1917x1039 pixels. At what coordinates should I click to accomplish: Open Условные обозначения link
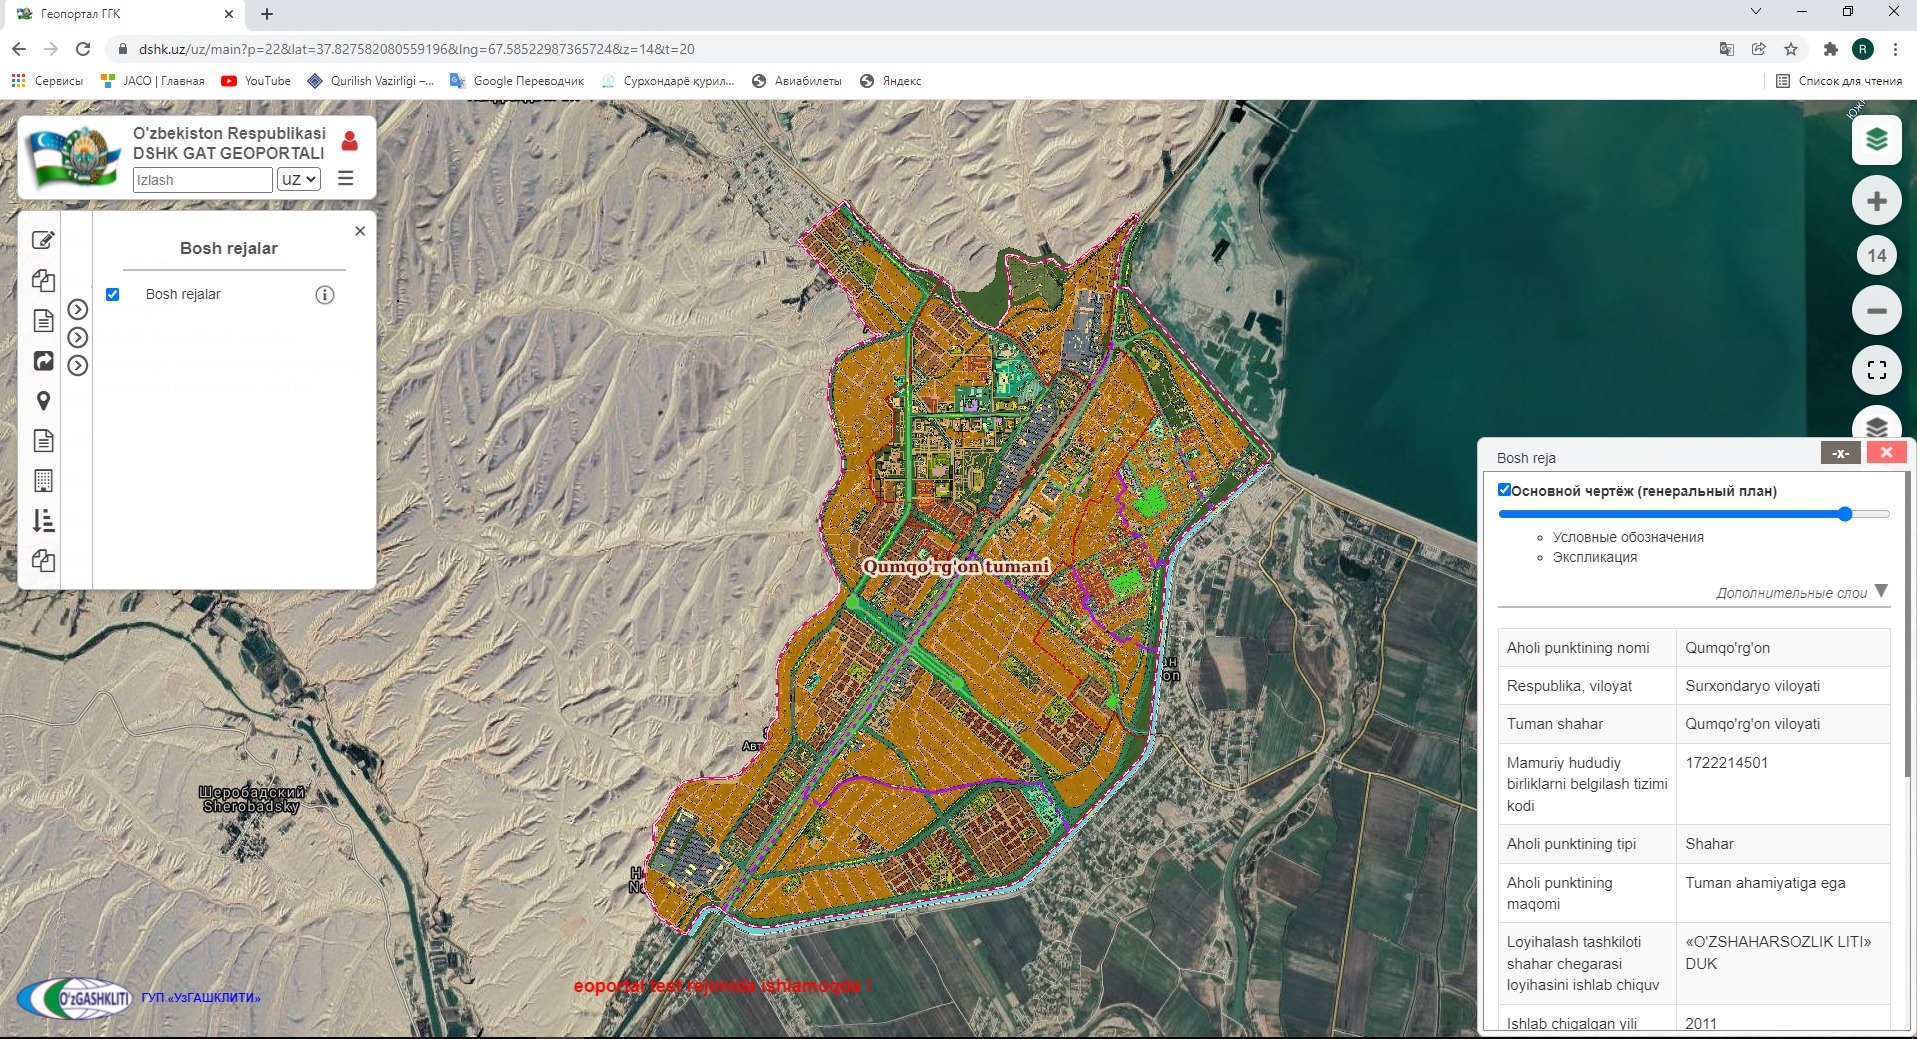[x=1628, y=537]
